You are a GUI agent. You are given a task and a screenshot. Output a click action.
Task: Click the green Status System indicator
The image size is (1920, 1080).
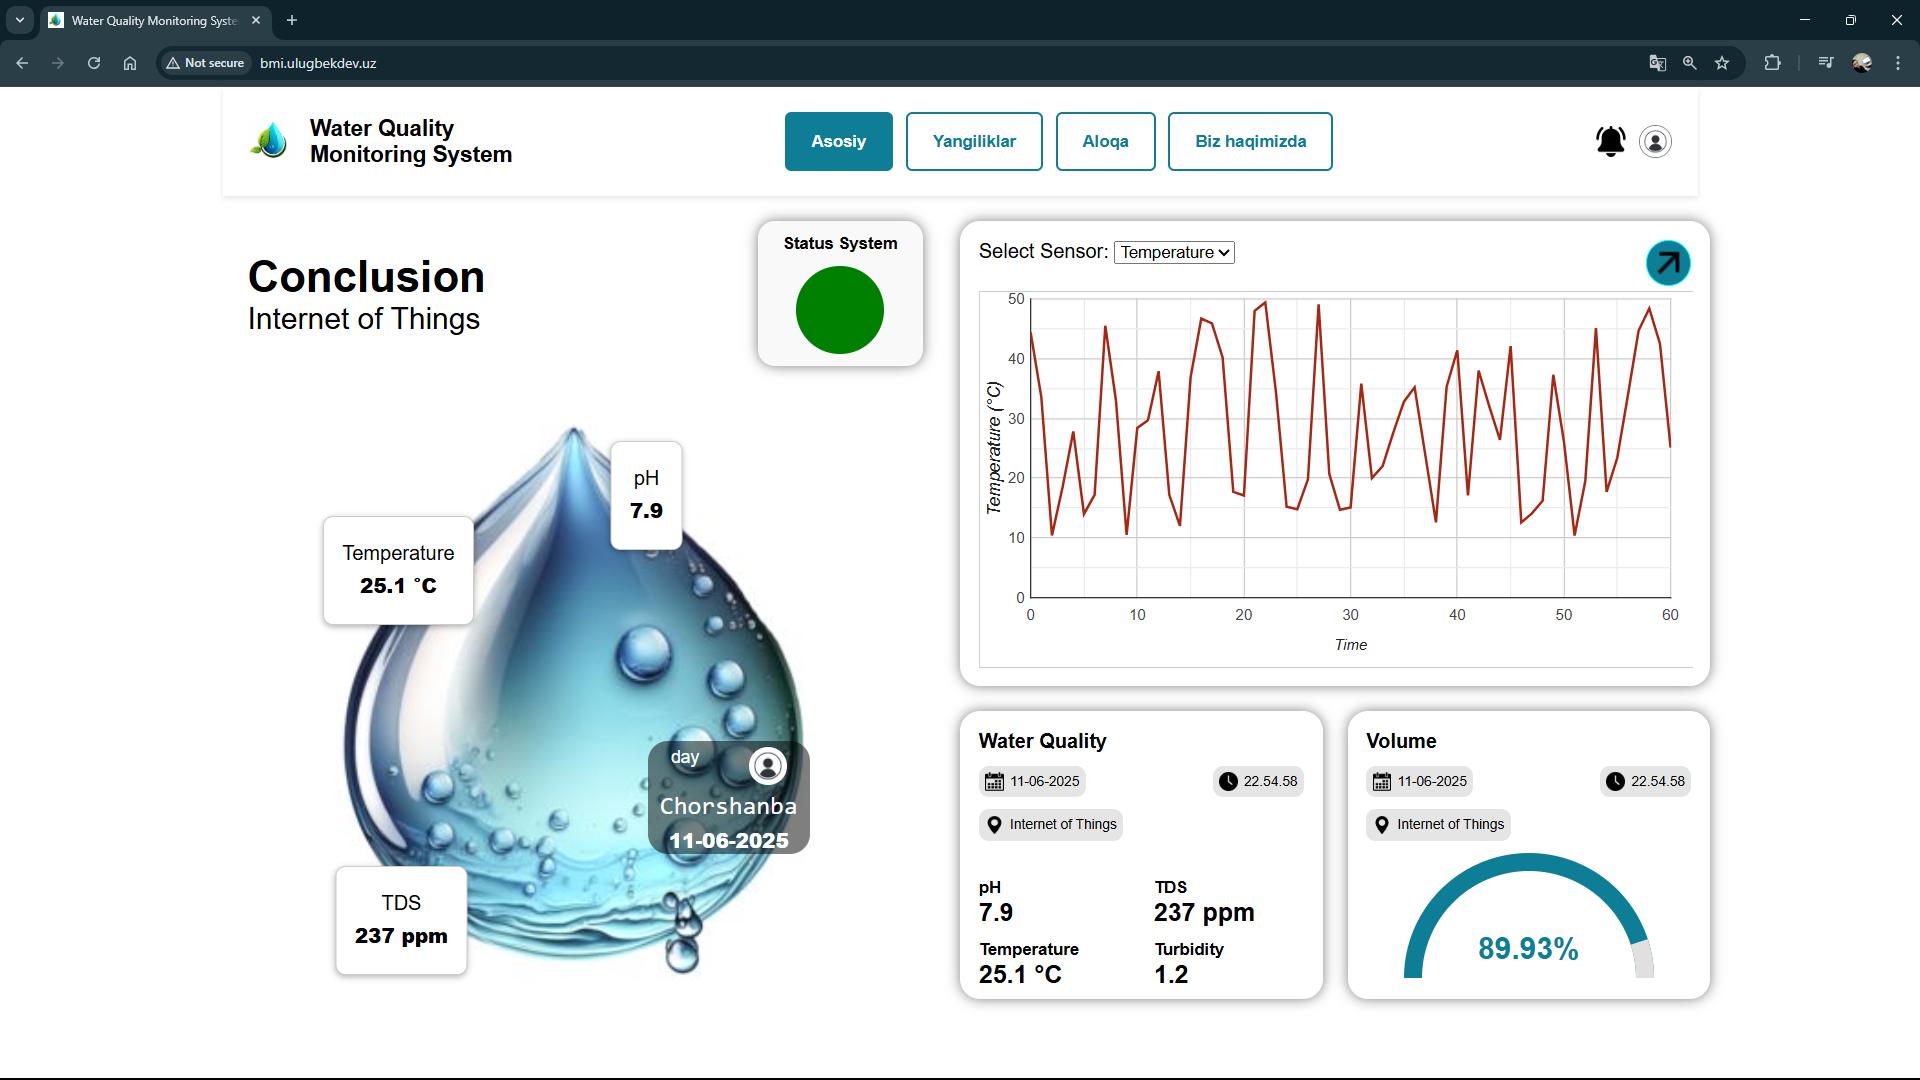840,310
